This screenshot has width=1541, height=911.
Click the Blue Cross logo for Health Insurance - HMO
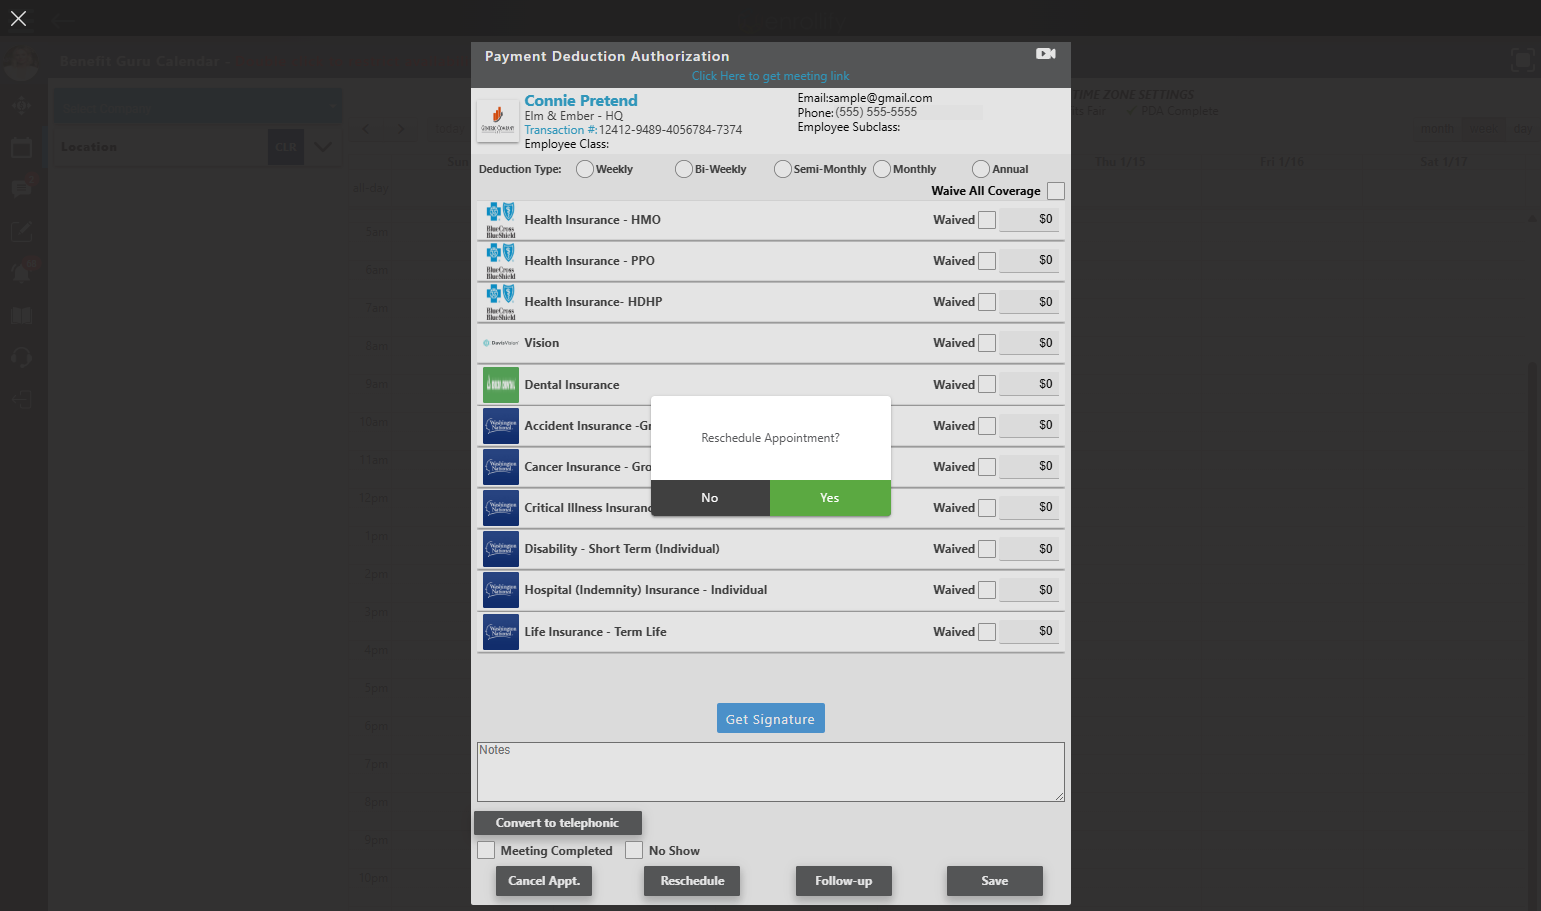[500, 220]
